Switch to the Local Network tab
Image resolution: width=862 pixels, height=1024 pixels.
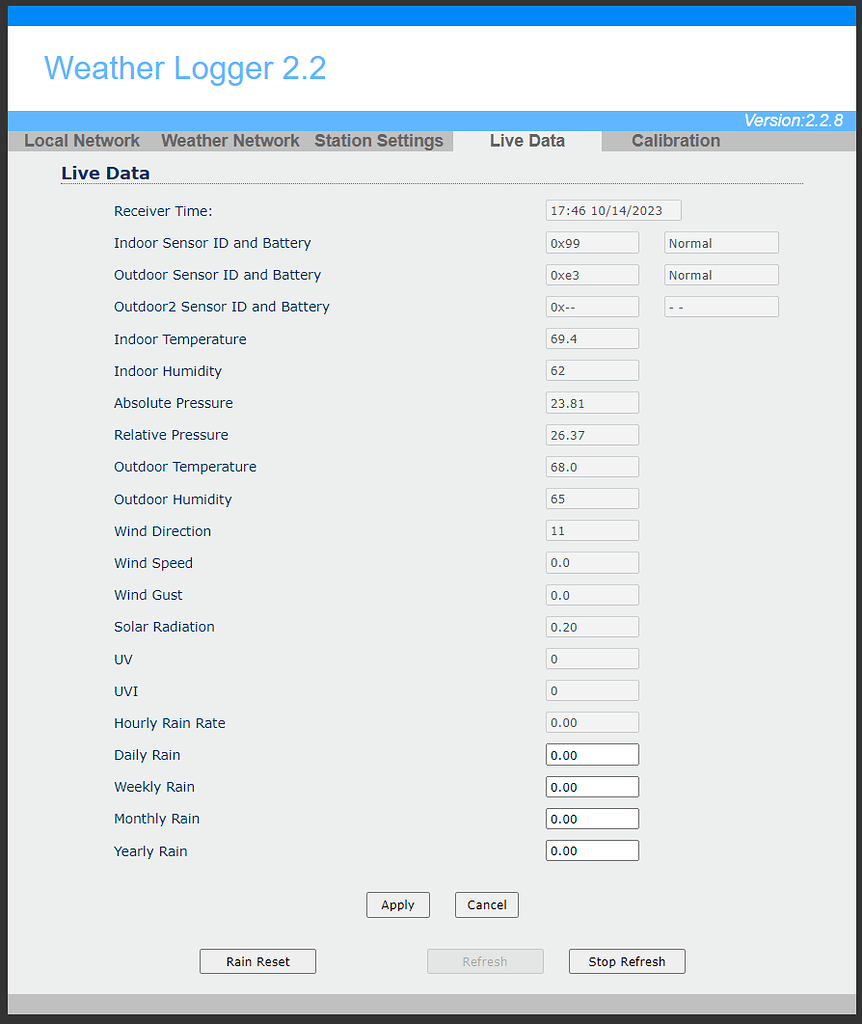click(80, 140)
